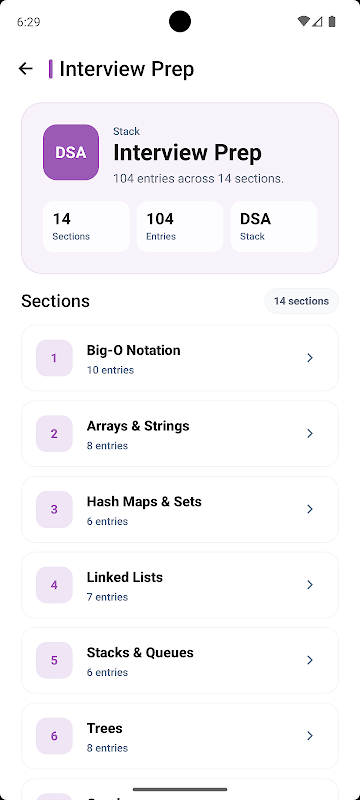The image size is (360, 800).
Task: Tap the number 4 badge for Linked Lists
Action: 54,585
